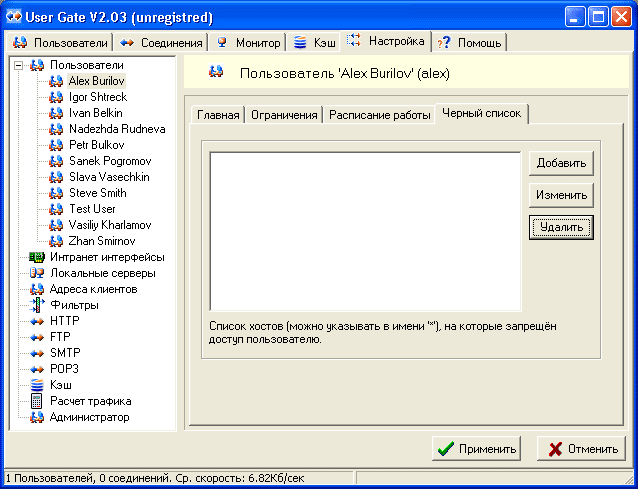Click the window resize grip in status bar

[x=629, y=478]
